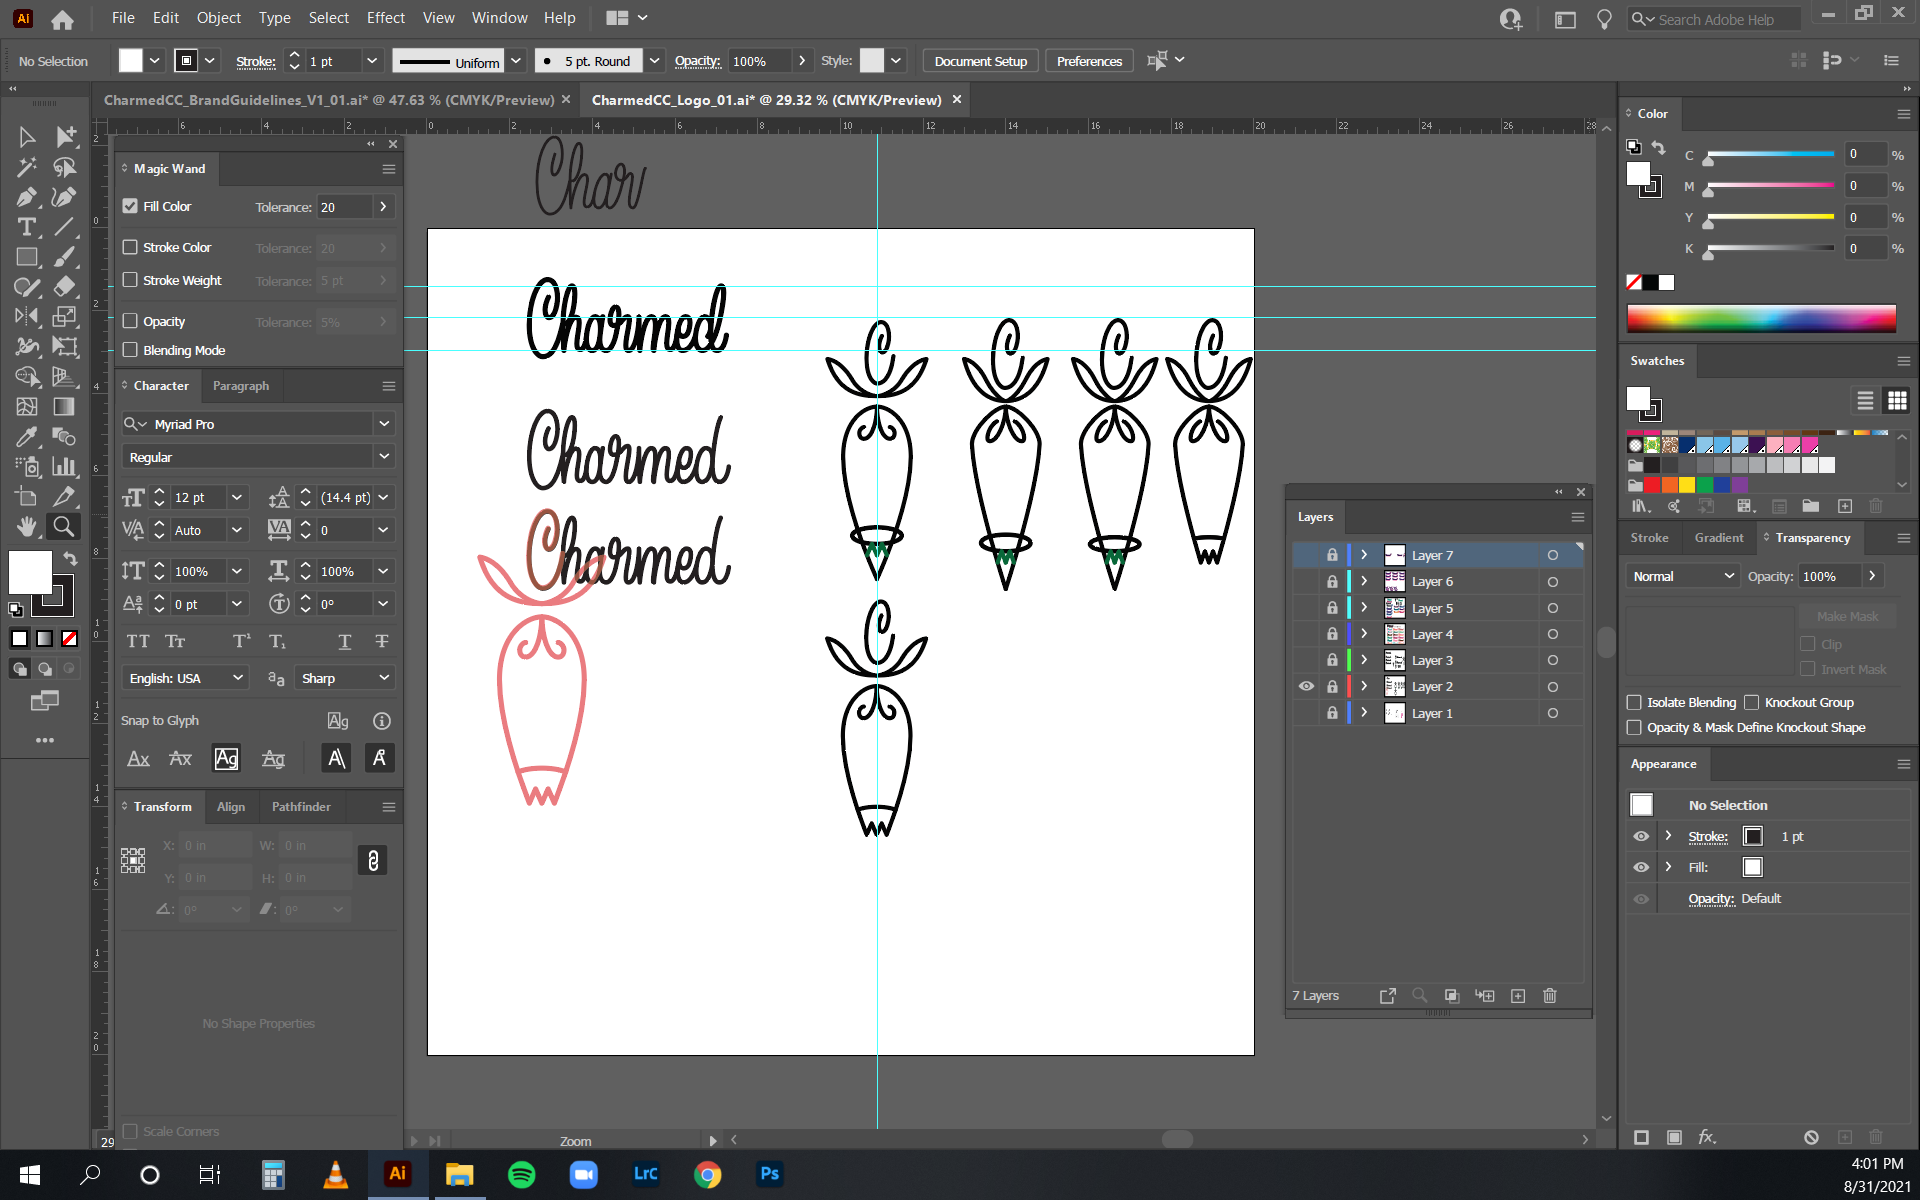Open the Myriad Pro font family dropdown
1920x1200 pixels.
[384, 424]
